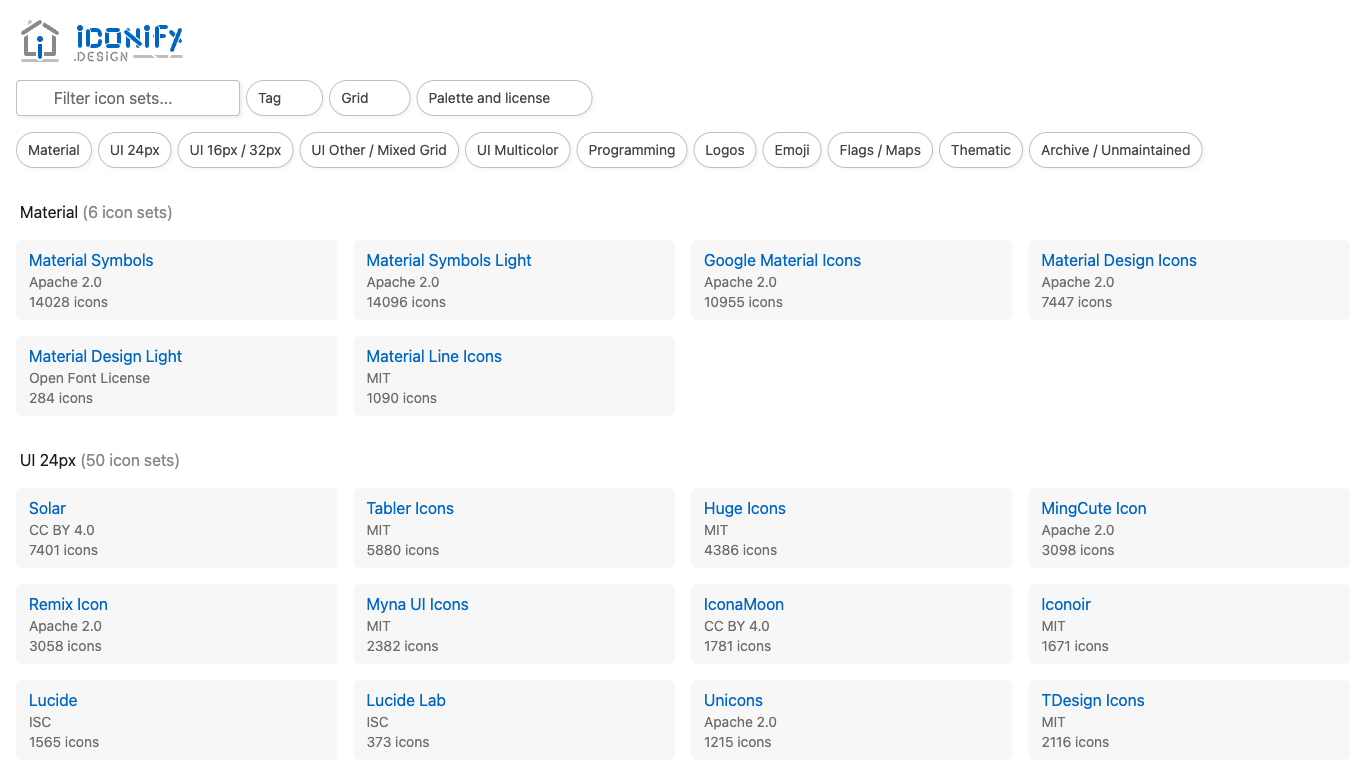Click the '14096 icons' count text

point(406,302)
